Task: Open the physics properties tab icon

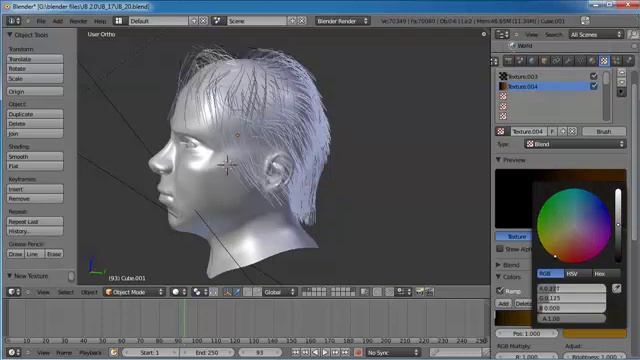Action: tap(629, 61)
